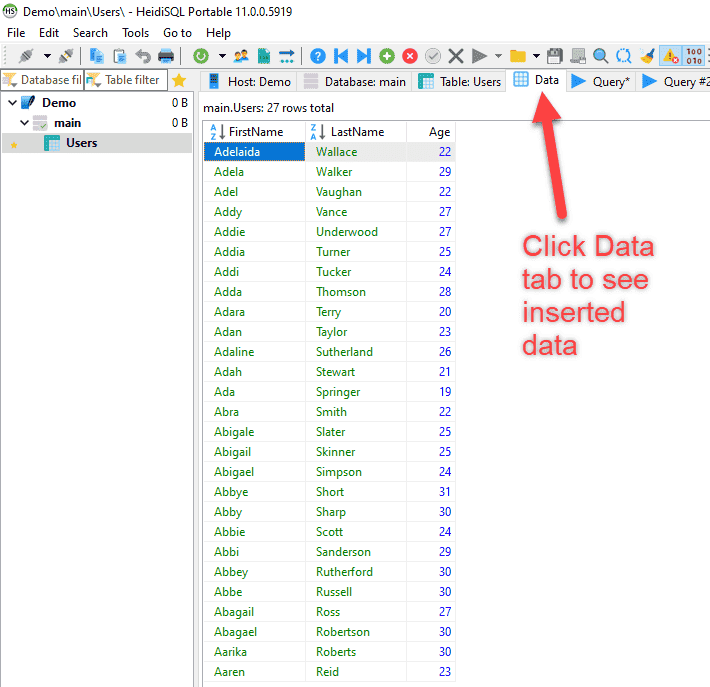710x687 pixels.
Task: Click the Cancel editing X icon
Action: click(456, 56)
